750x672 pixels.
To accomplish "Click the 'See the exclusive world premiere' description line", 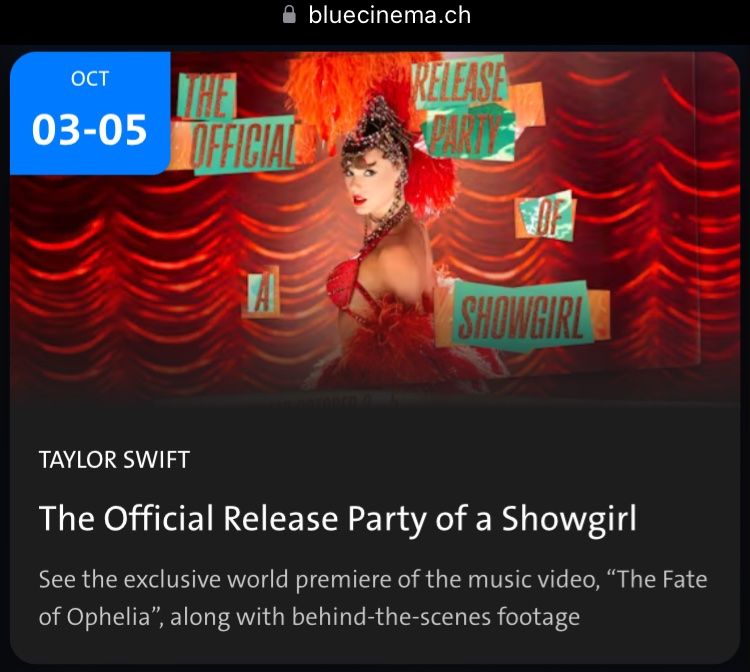I will pos(373,580).
